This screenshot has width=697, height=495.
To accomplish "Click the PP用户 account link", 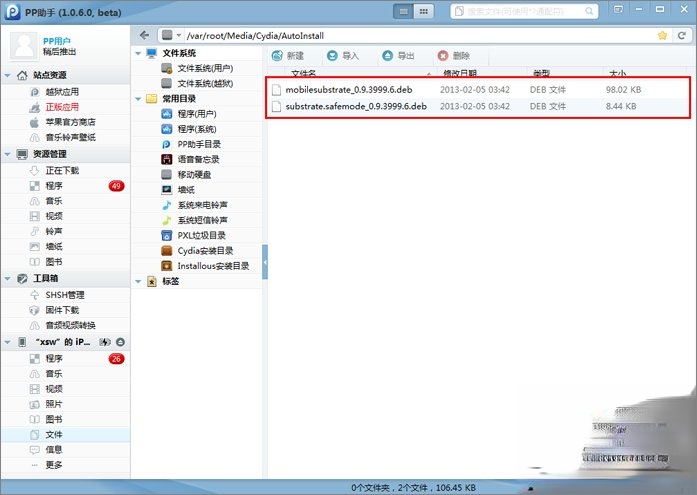I will pos(56,41).
